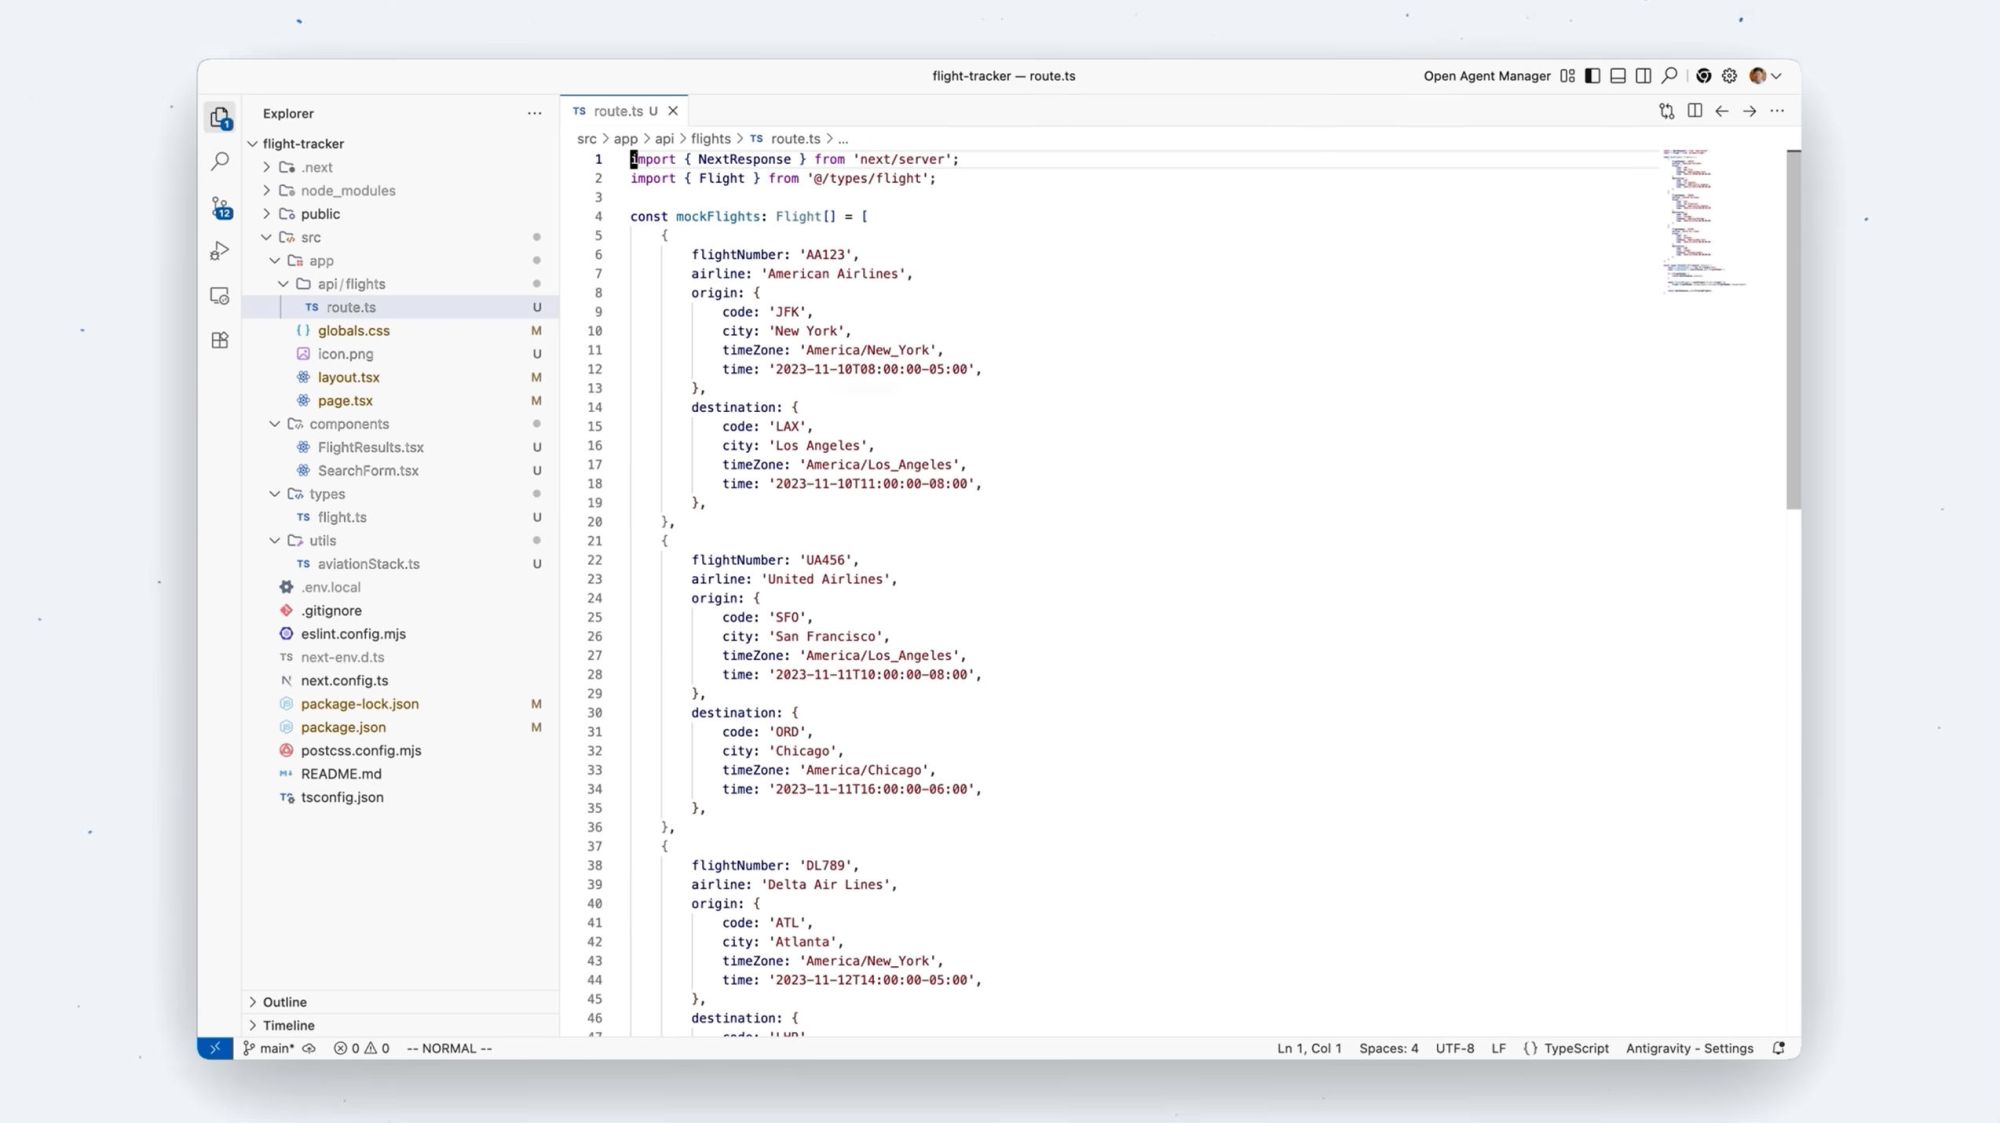Screen dimensions: 2000x1123
Task: Toggle the bottom panel visibility
Action: tap(1618, 76)
